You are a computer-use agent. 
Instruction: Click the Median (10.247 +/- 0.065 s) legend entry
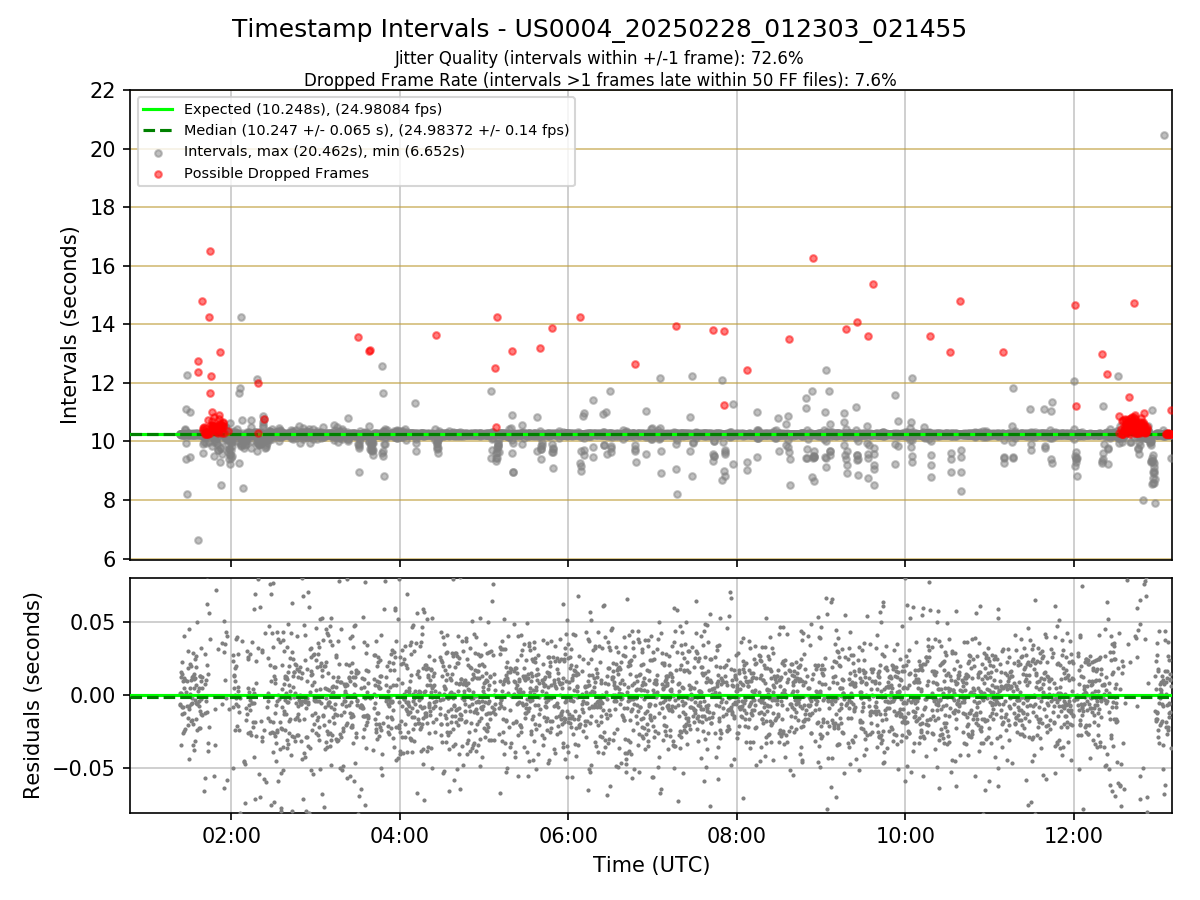(376, 130)
